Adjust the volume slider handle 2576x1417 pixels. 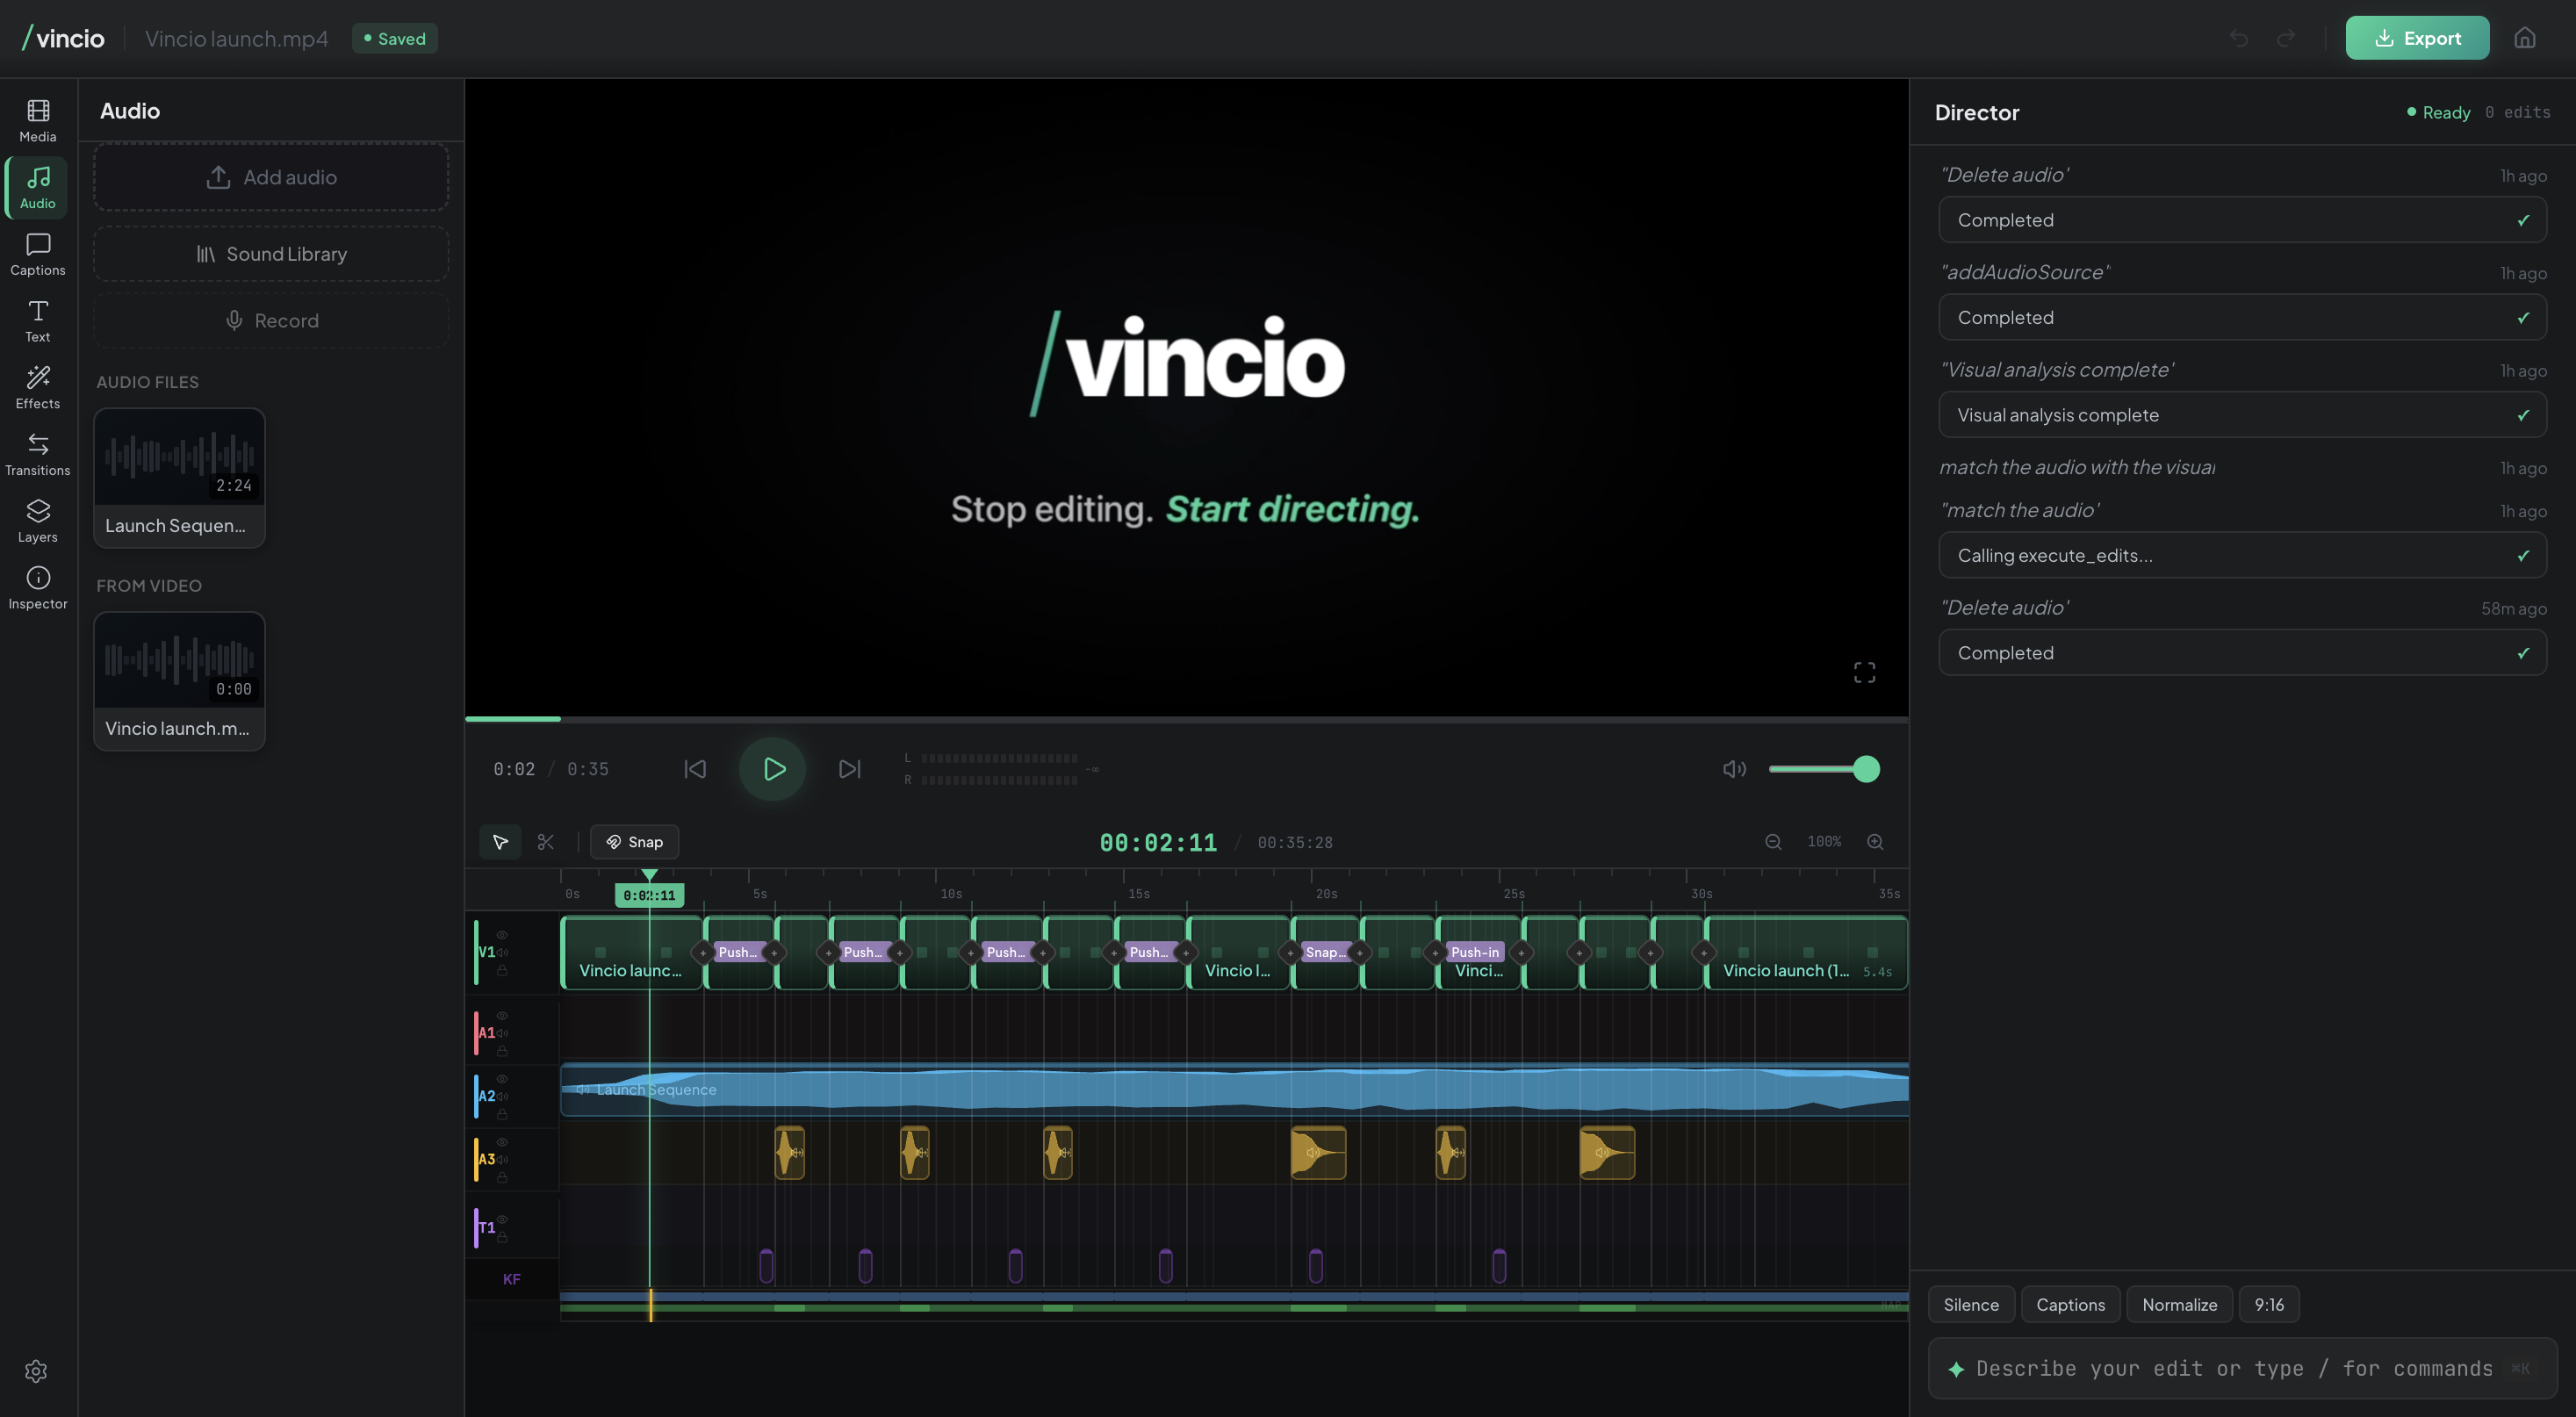coord(1865,769)
